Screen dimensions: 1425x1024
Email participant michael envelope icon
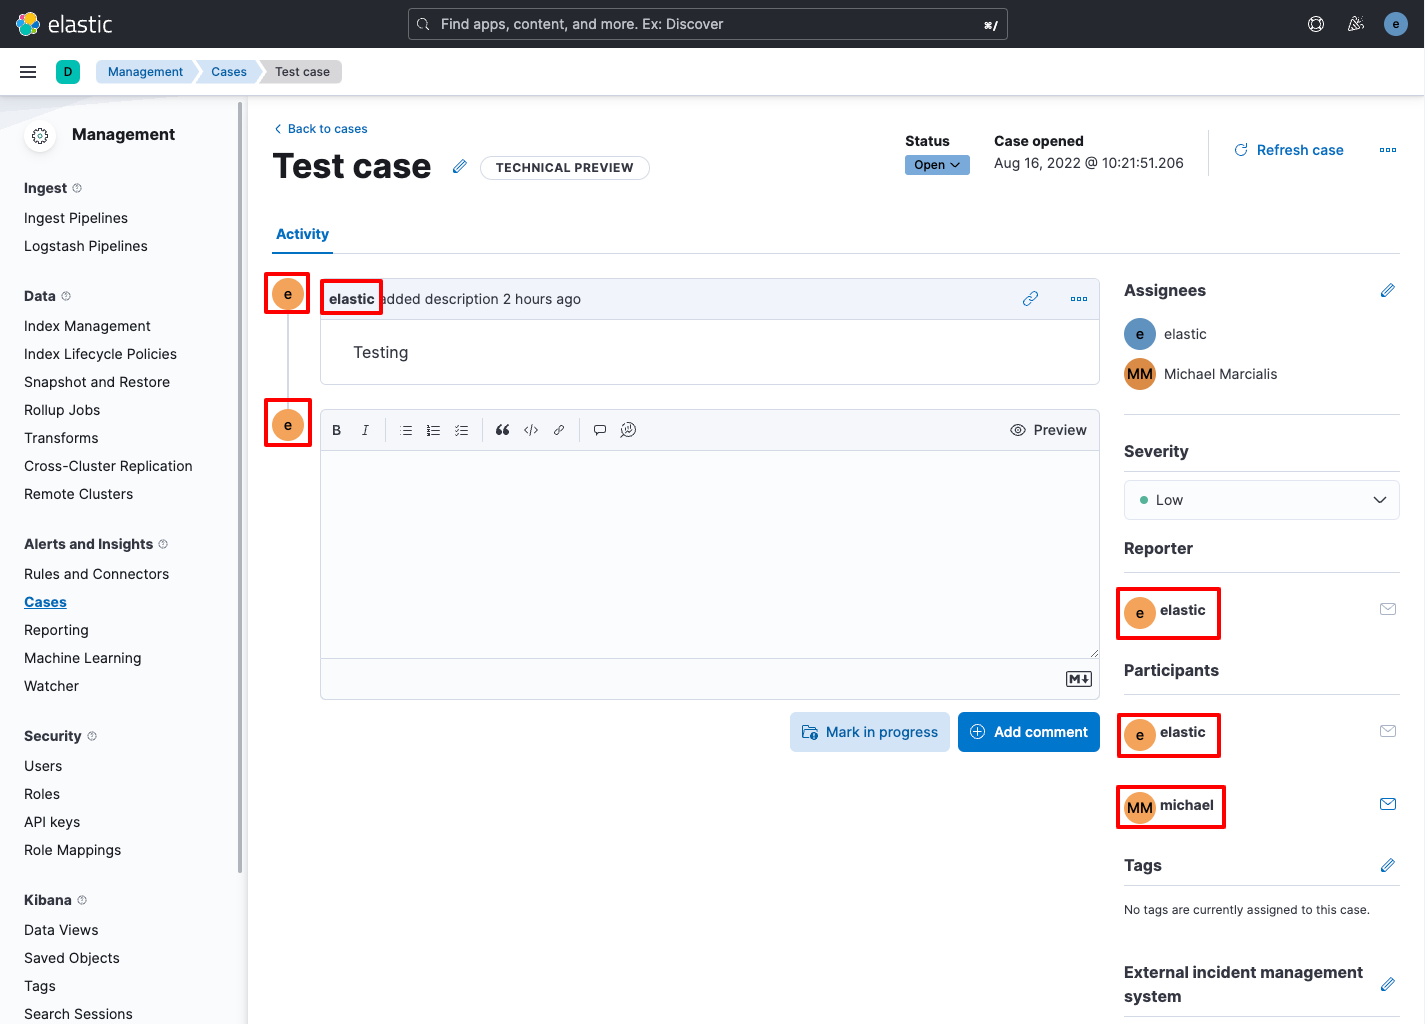coord(1388,804)
